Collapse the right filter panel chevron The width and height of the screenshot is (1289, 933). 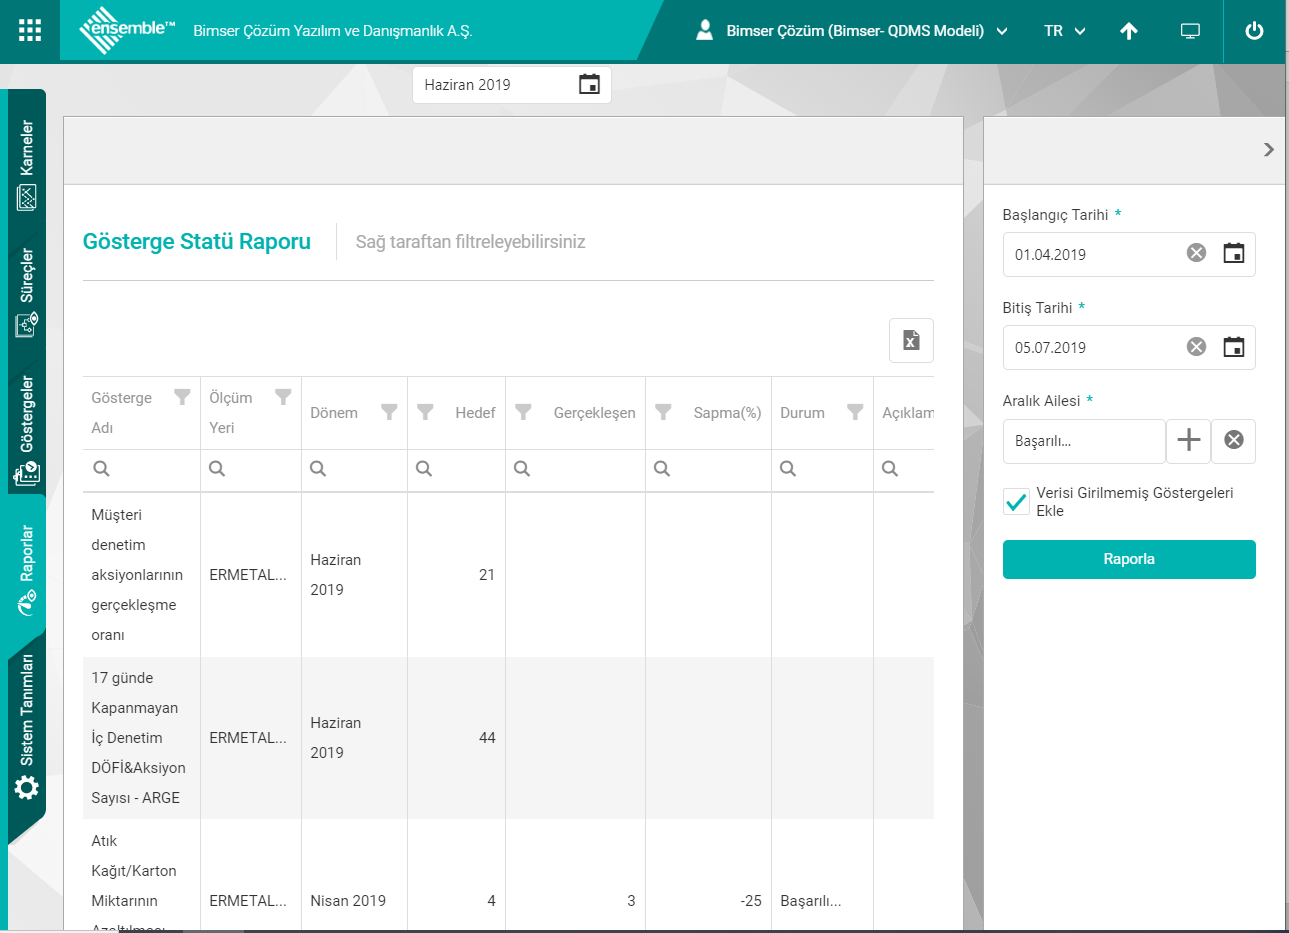(x=1268, y=150)
